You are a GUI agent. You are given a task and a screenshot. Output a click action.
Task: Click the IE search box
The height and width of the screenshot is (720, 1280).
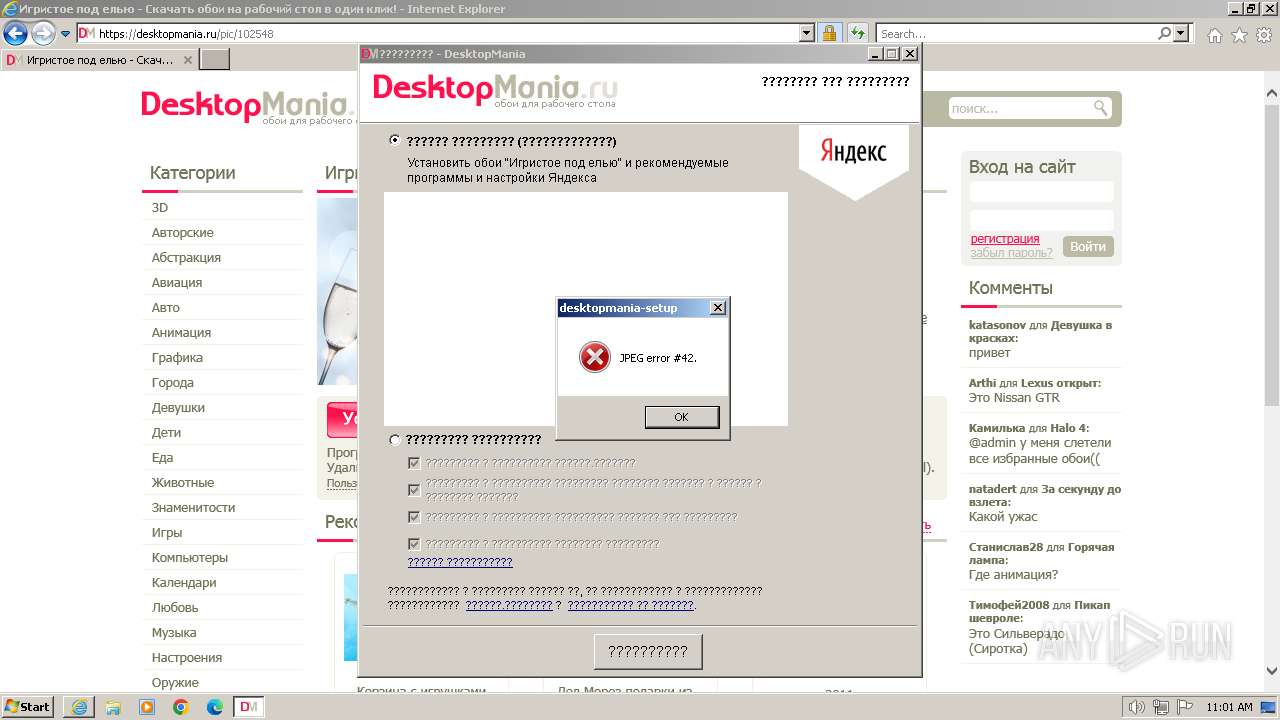(1015, 33)
